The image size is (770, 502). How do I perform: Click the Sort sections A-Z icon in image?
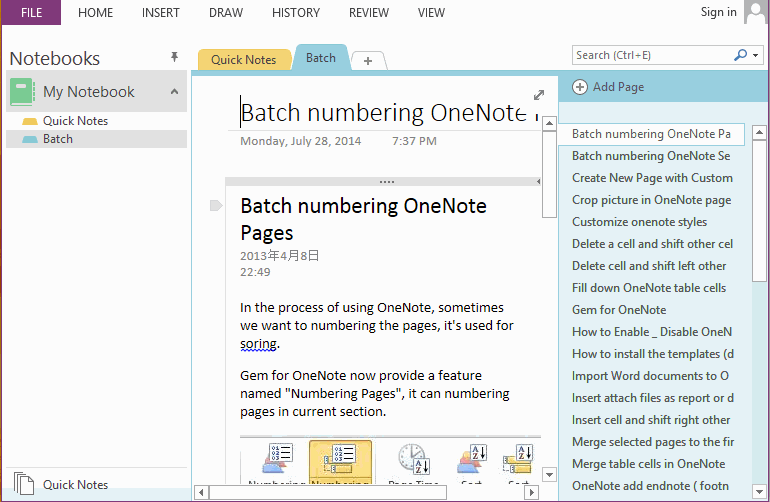(472, 459)
